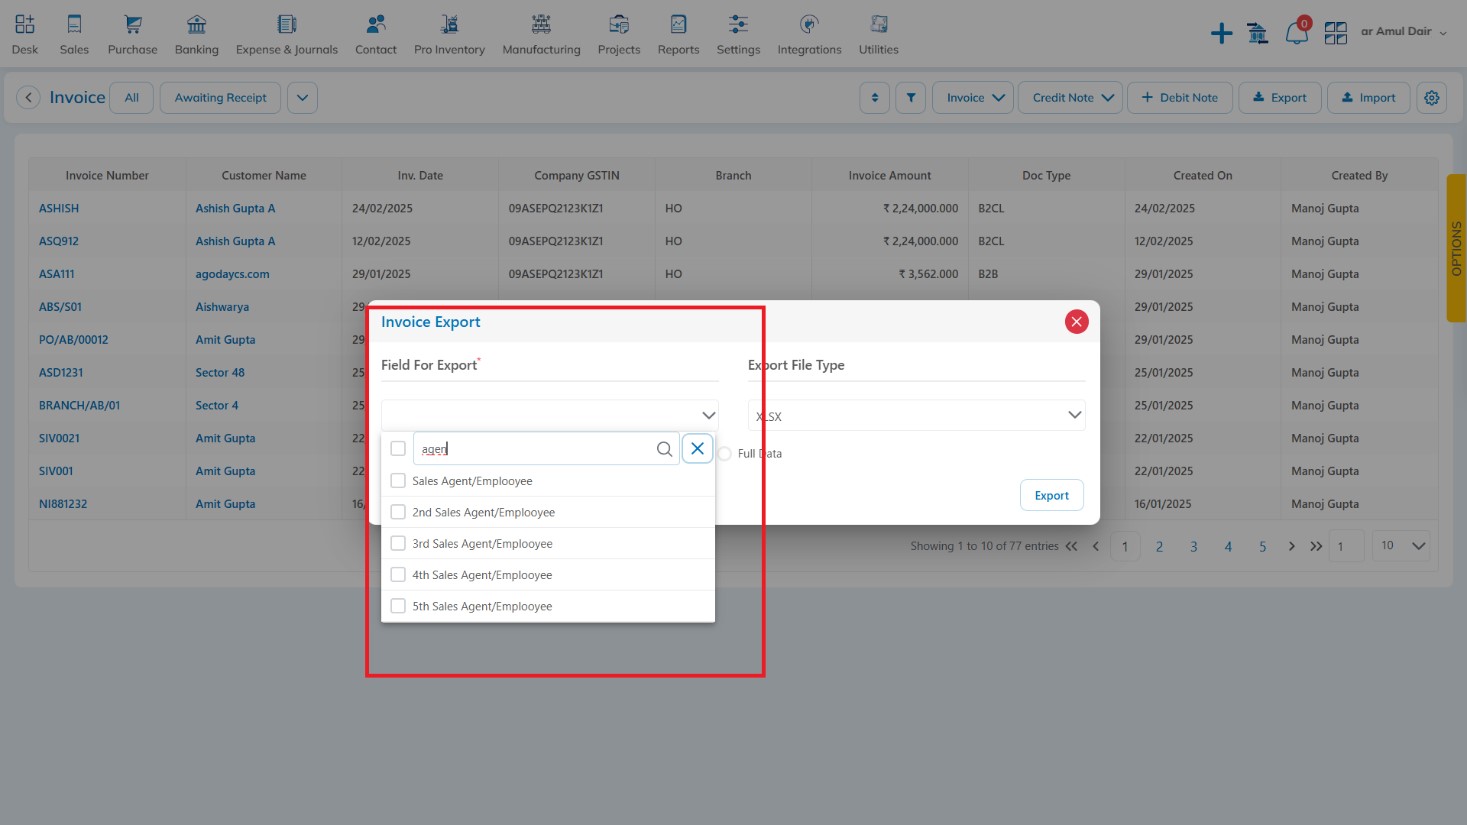Screen dimensions: 1467x825
Task: Click the Export button in dialog
Action: tap(1052, 496)
